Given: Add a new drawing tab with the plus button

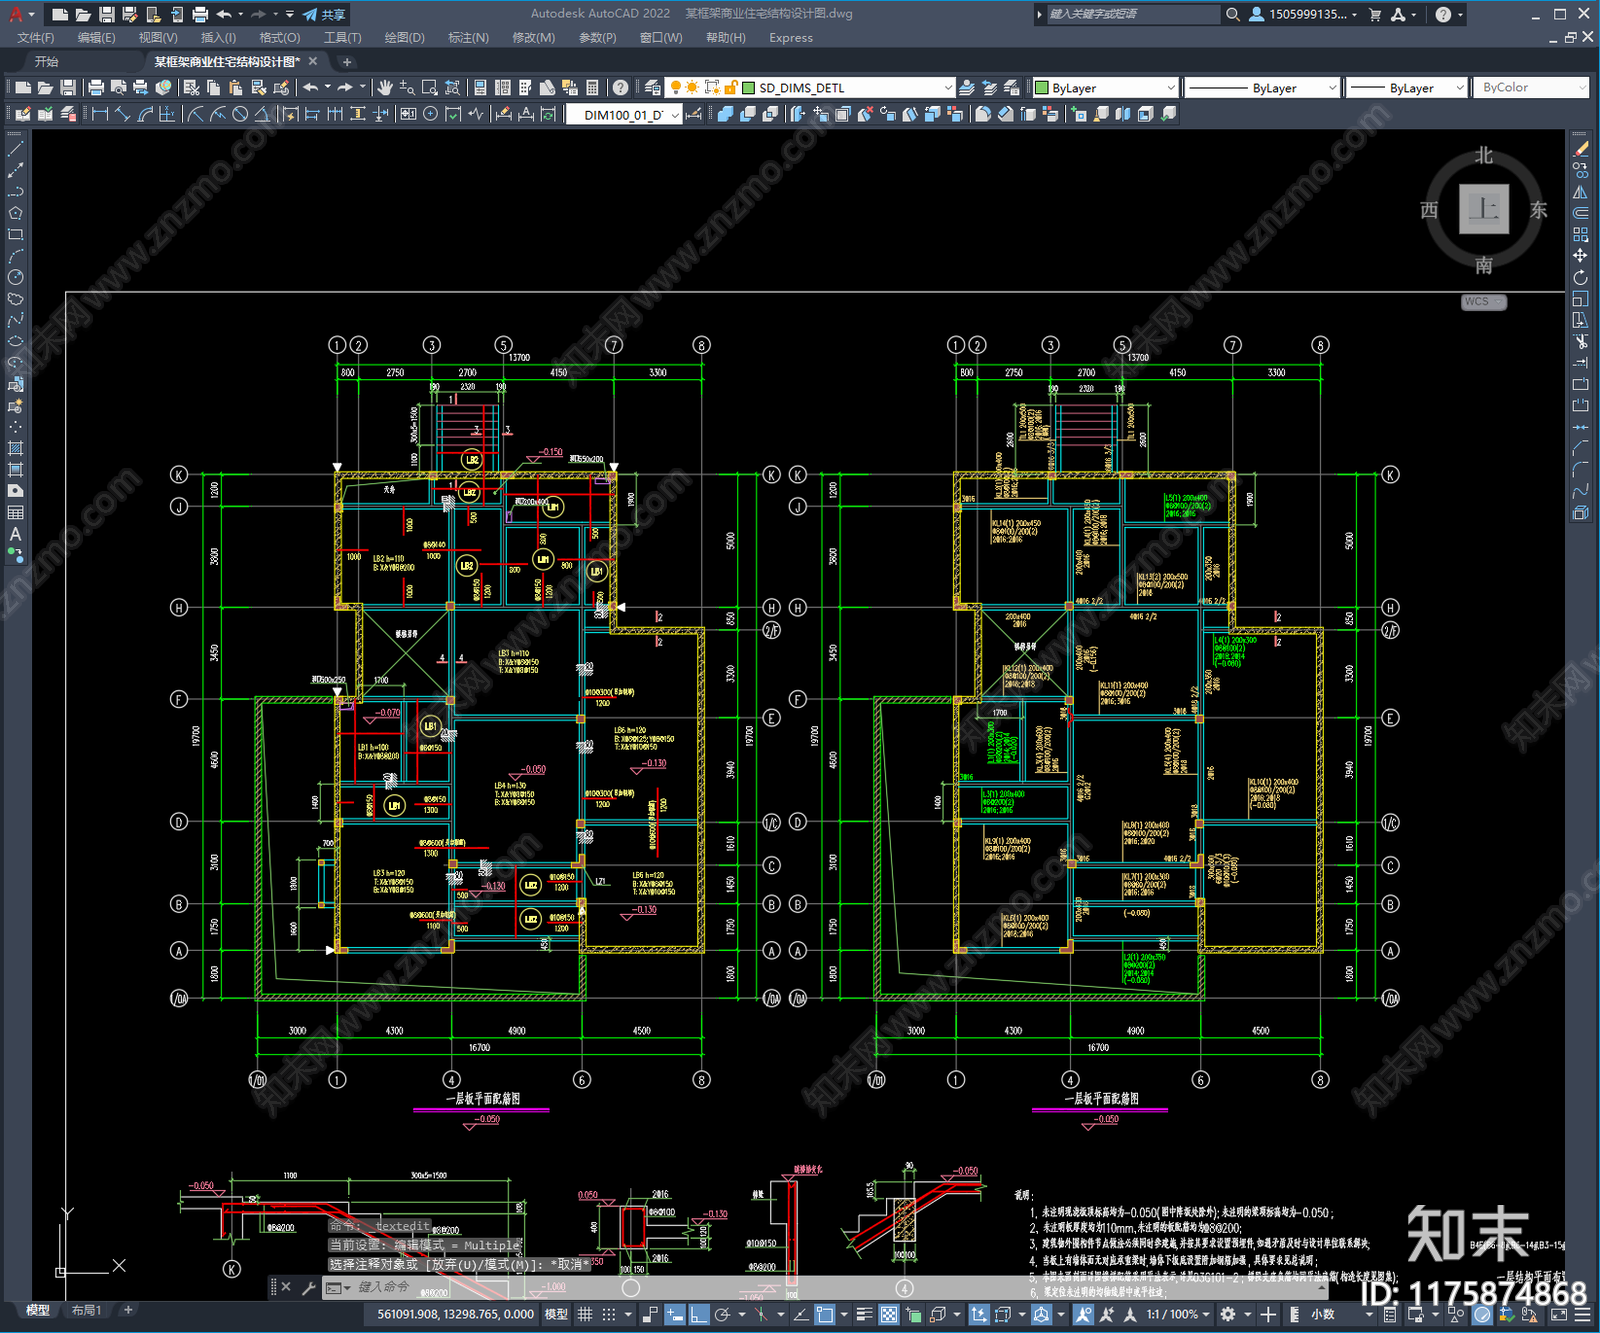Looking at the screenshot, I should pyautogui.click(x=347, y=62).
